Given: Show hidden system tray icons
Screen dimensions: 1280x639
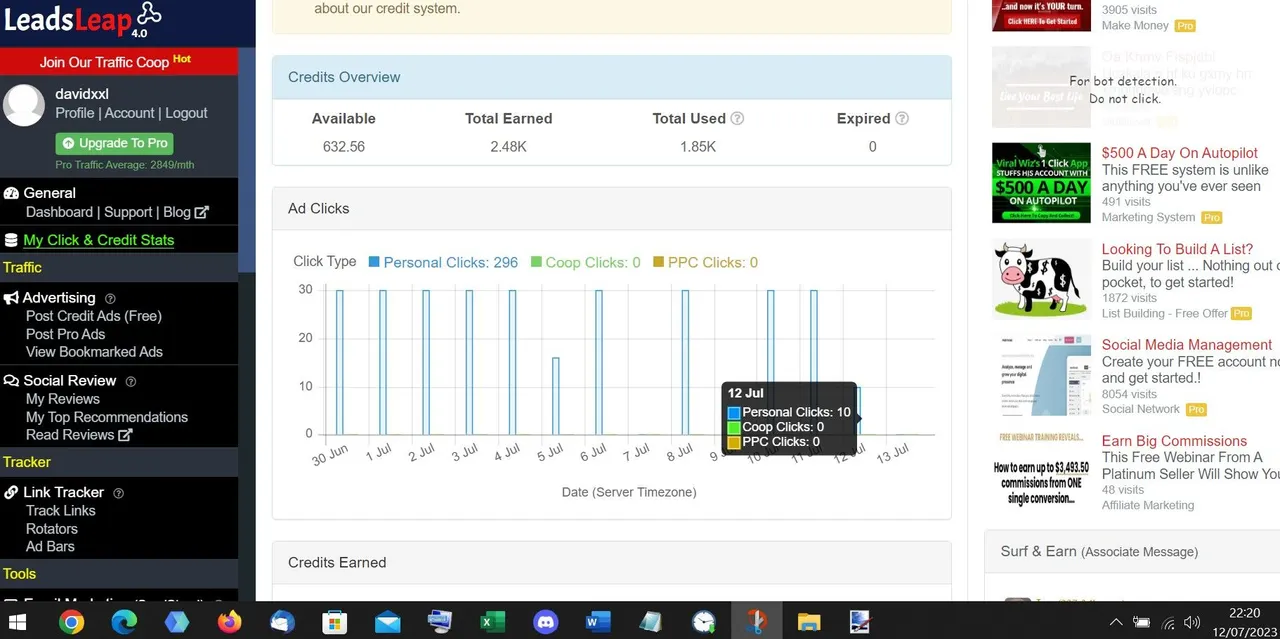Looking at the screenshot, I should (x=1116, y=622).
